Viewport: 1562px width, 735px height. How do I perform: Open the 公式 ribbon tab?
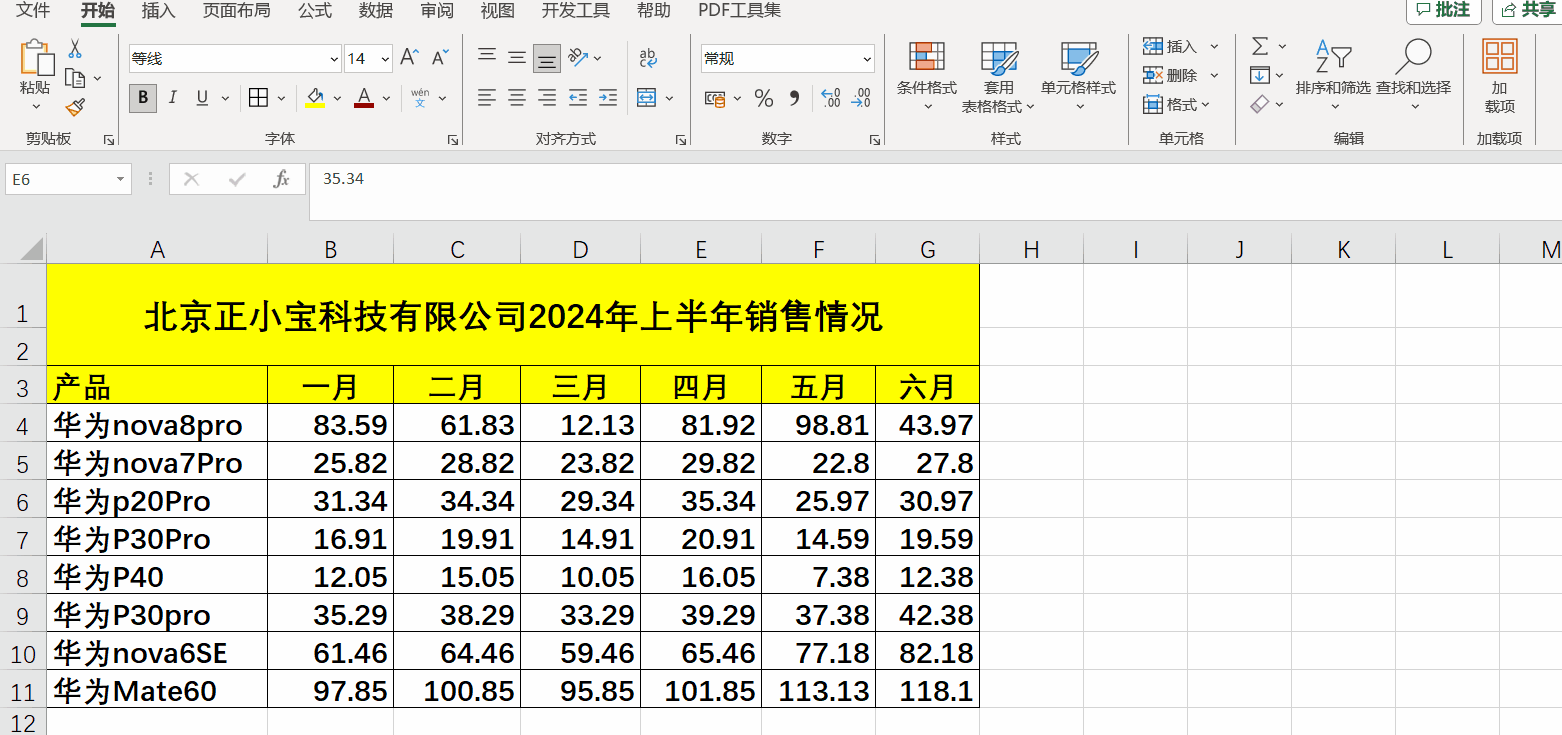click(x=313, y=12)
